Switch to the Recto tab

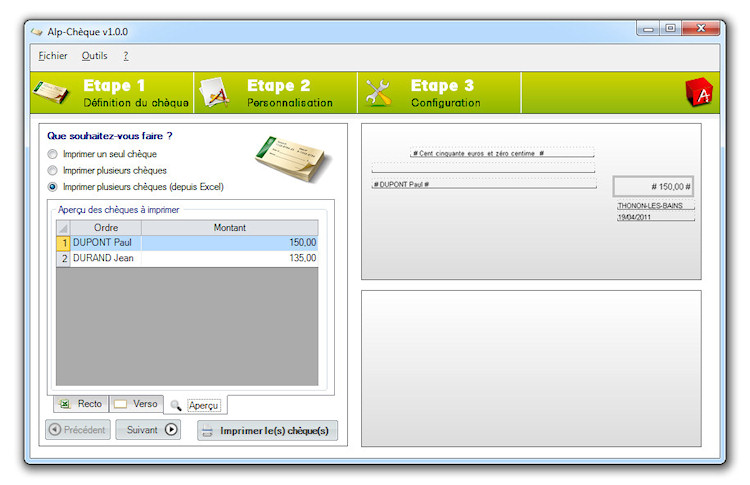click(81, 404)
